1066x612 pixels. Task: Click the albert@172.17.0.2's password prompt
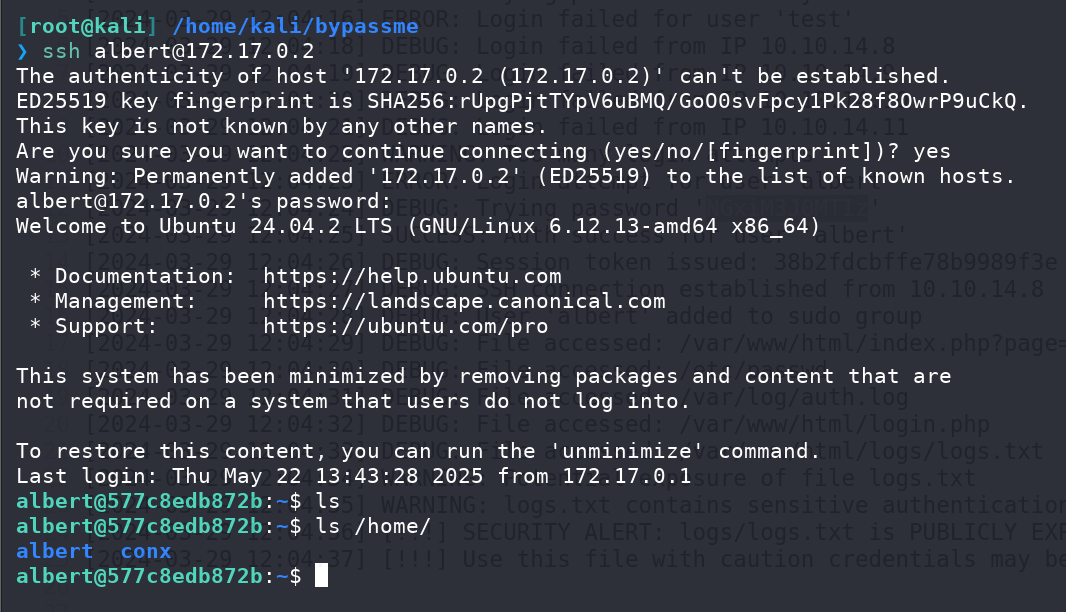point(204,201)
